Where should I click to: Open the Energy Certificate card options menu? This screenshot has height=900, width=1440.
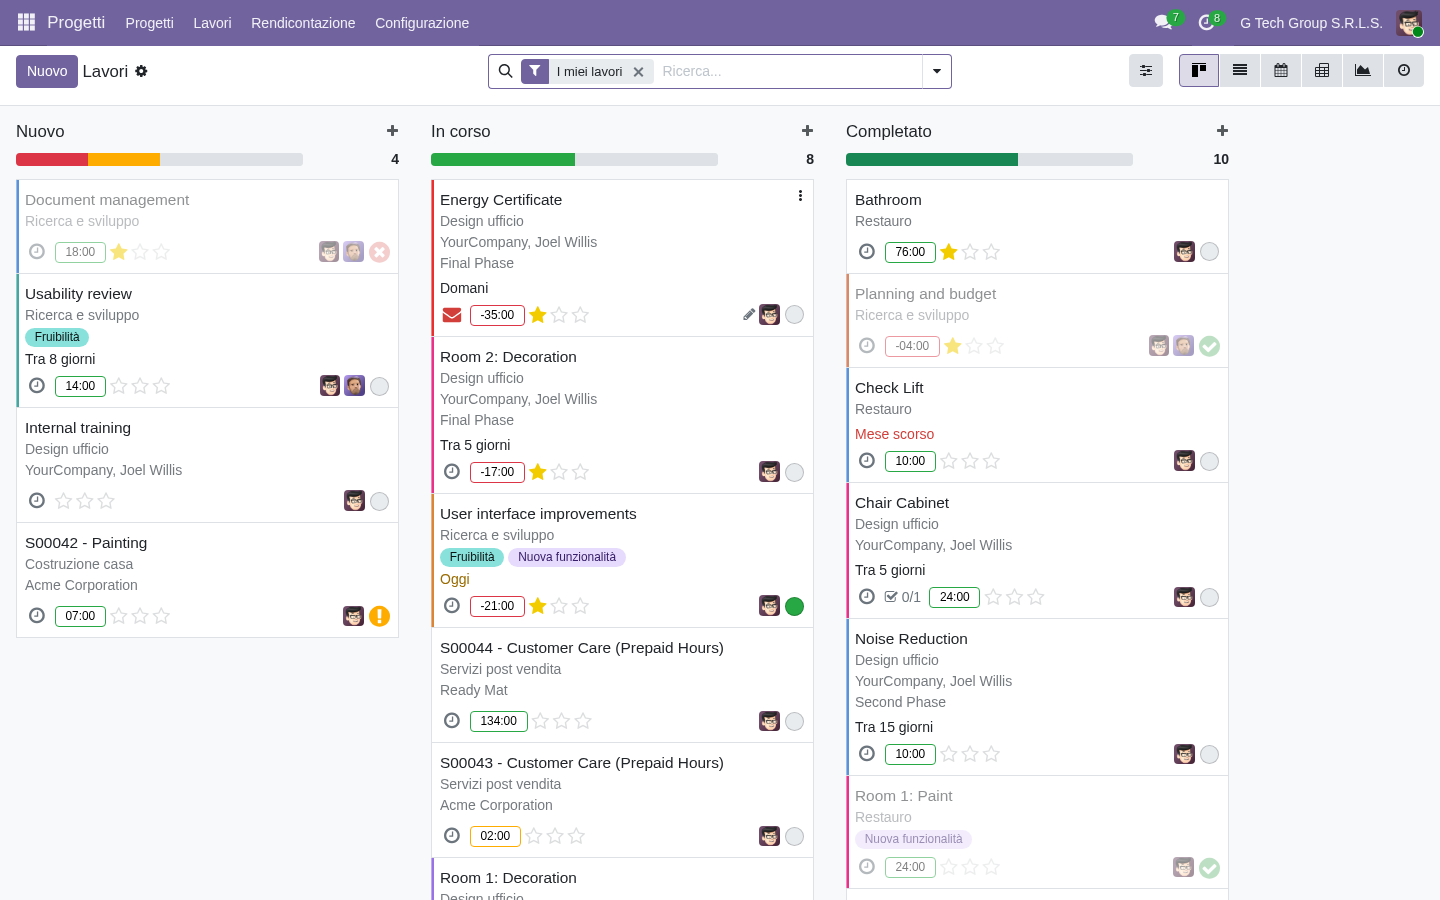point(800,196)
